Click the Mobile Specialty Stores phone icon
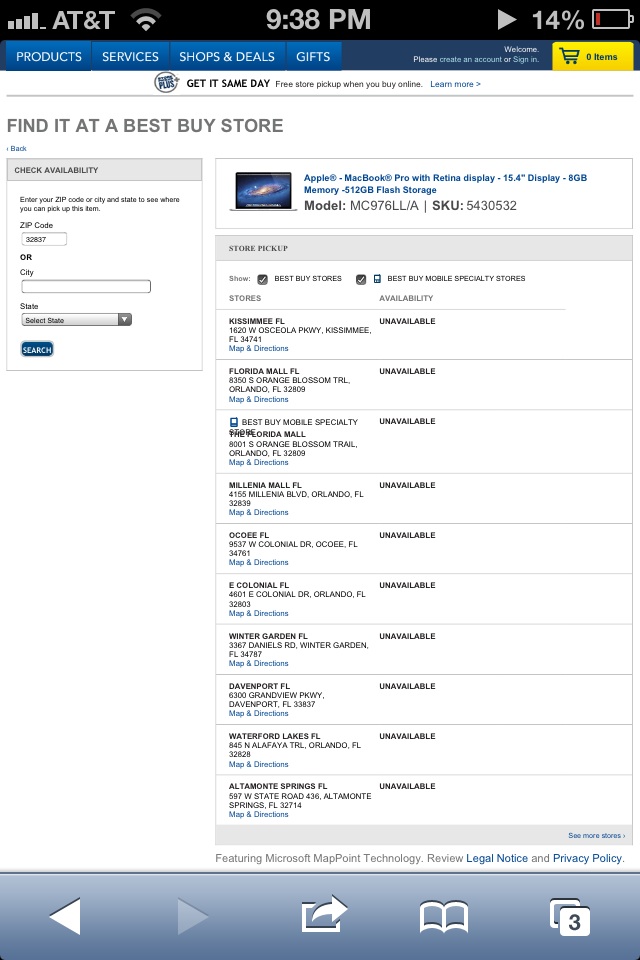 click(x=377, y=279)
